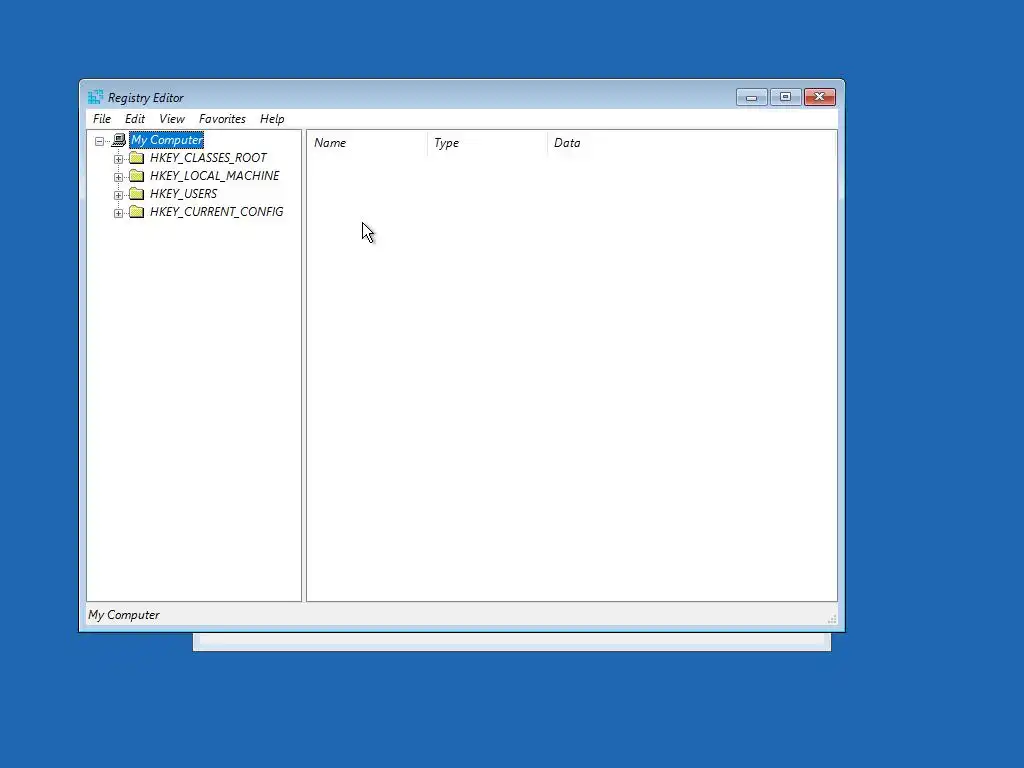This screenshot has width=1024, height=768.
Task: Select the HKEY_LOCAL_MACHINE label
Action: (x=215, y=176)
